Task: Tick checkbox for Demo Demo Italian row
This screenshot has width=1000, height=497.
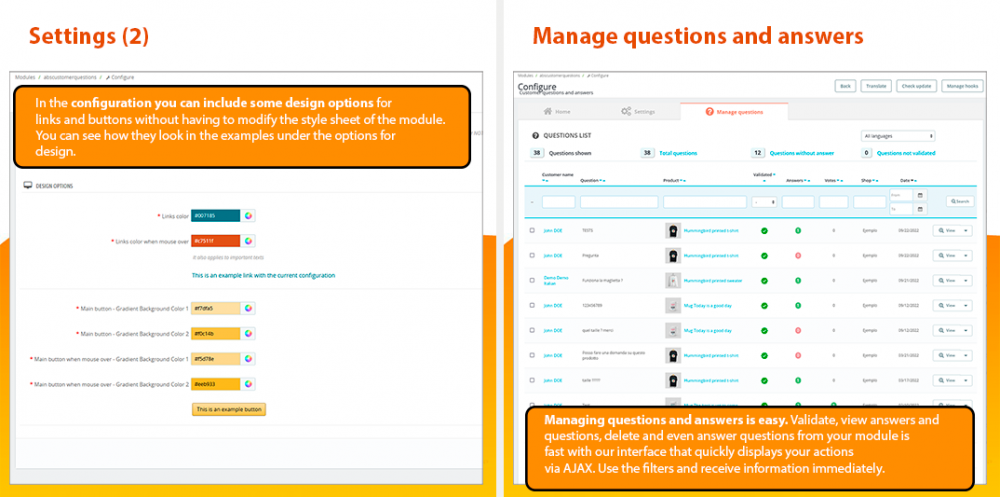Action: pyautogui.click(x=532, y=280)
